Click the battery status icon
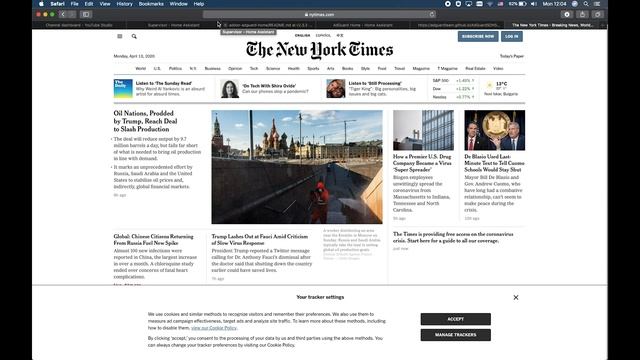Image resolution: width=640 pixels, height=360 pixels. (x=522, y=4)
